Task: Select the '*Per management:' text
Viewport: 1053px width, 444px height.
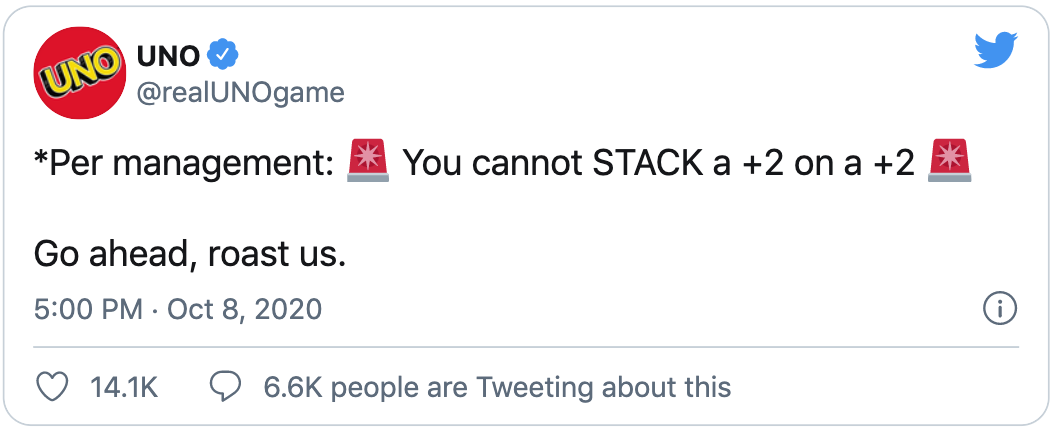Action: 184,164
